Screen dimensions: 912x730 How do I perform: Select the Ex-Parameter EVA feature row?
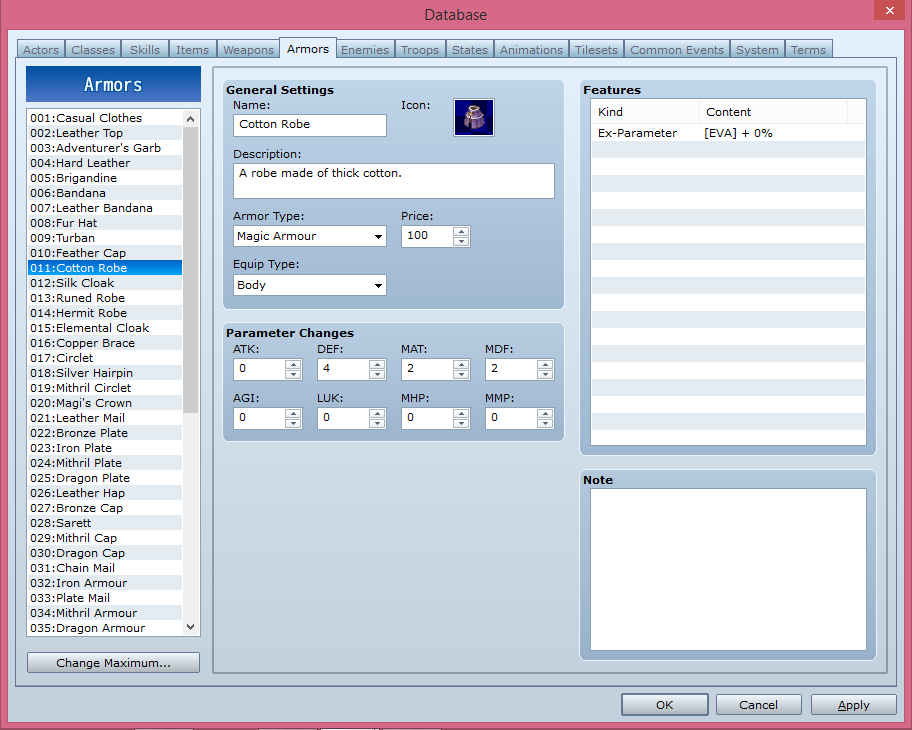[x=728, y=133]
